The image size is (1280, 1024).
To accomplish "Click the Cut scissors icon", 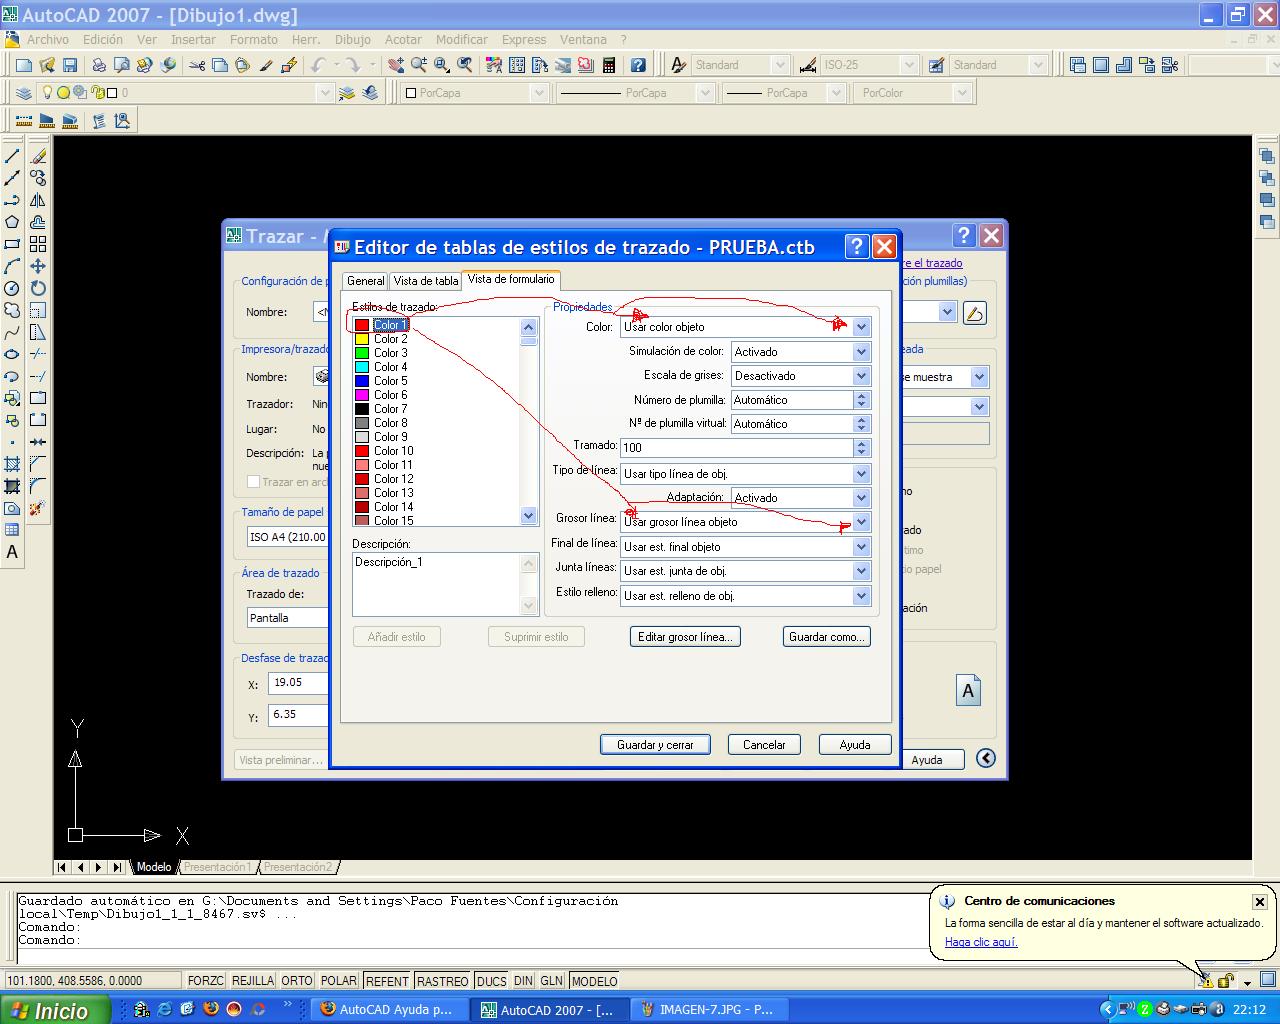I will (196, 65).
